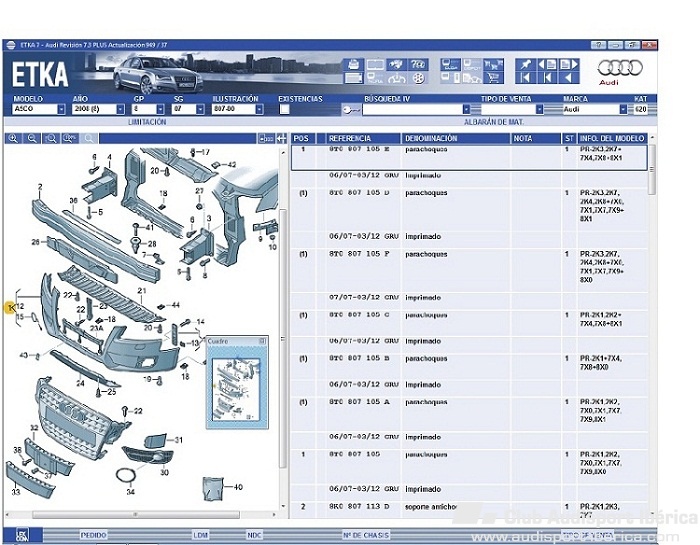
Task: Select the Limitación tab
Action: click(x=147, y=122)
